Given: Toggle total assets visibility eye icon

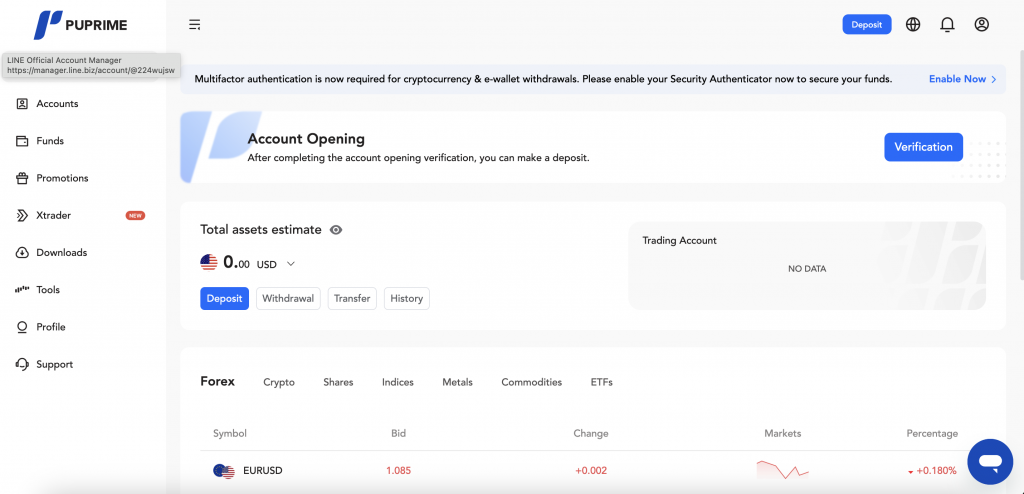Looking at the screenshot, I should click(x=336, y=230).
